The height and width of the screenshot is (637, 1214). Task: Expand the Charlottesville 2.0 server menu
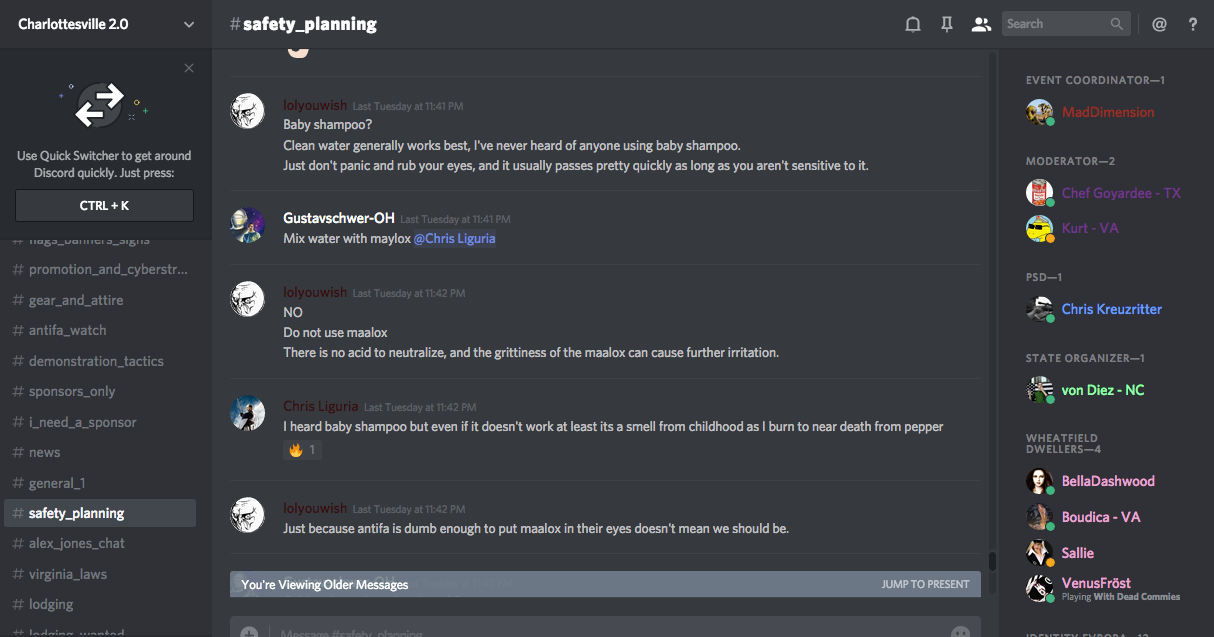(x=189, y=24)
